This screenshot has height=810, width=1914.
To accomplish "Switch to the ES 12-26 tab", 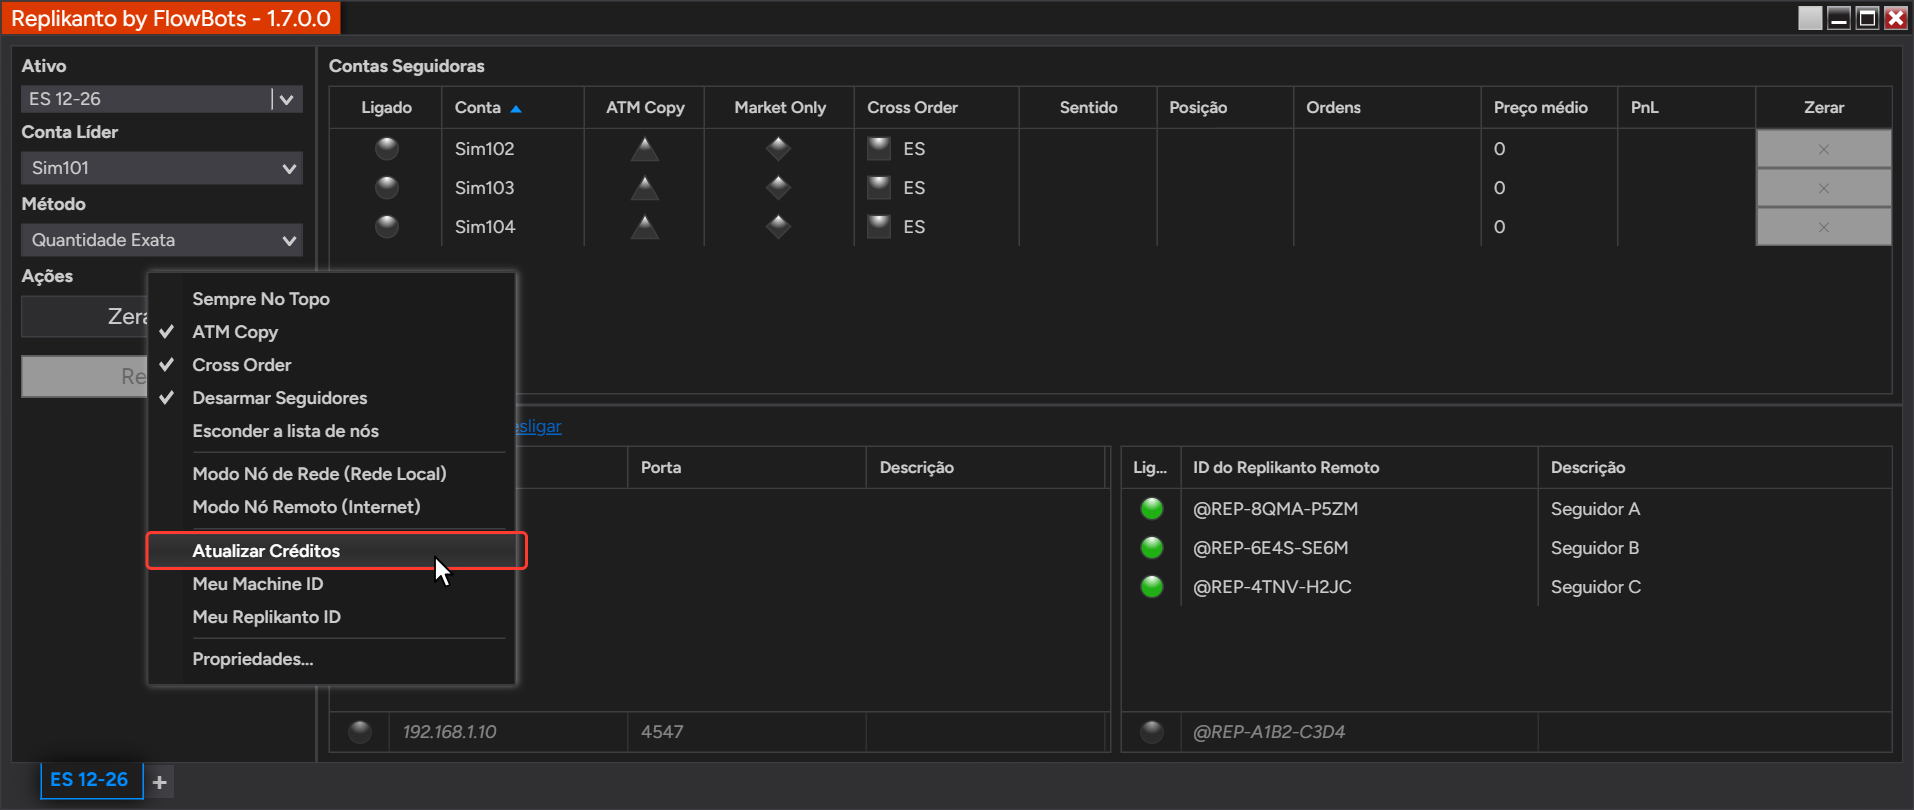I will pyautogui.click(x=91, y=780).
